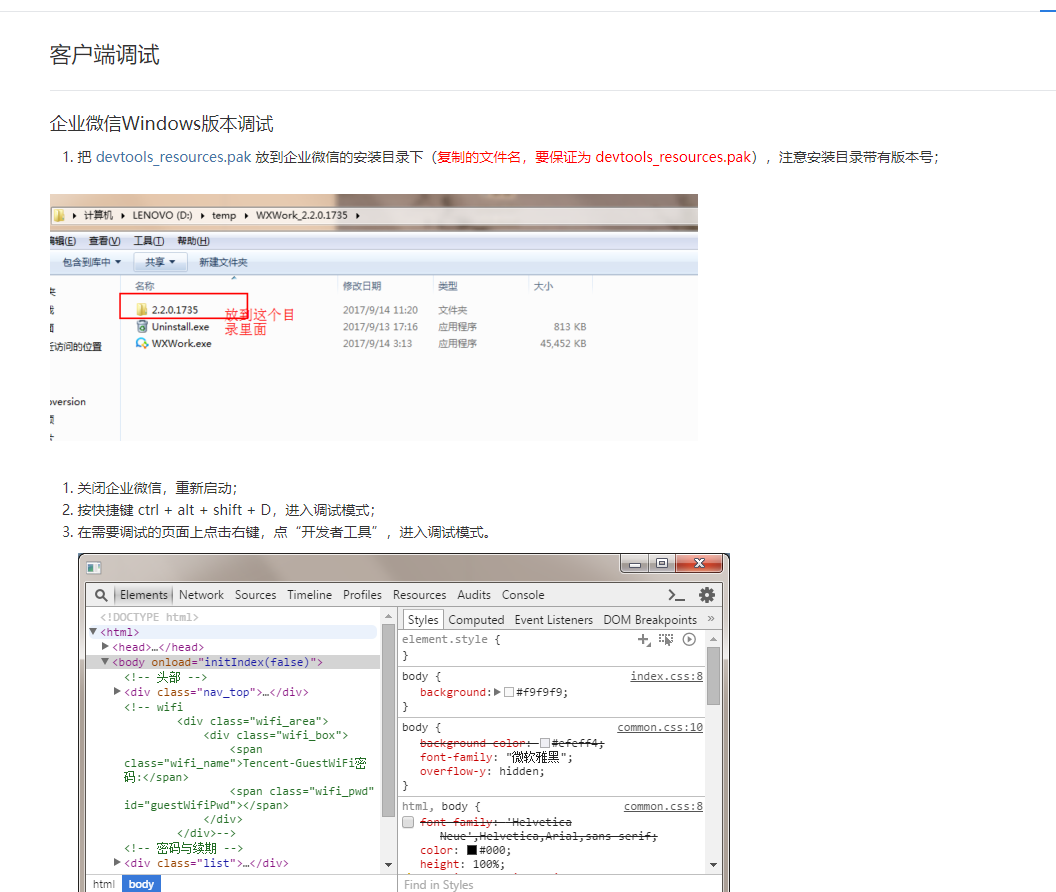Open the Sources tab
The width and height of the screenshot is (1056, 892).
(255, 595)
